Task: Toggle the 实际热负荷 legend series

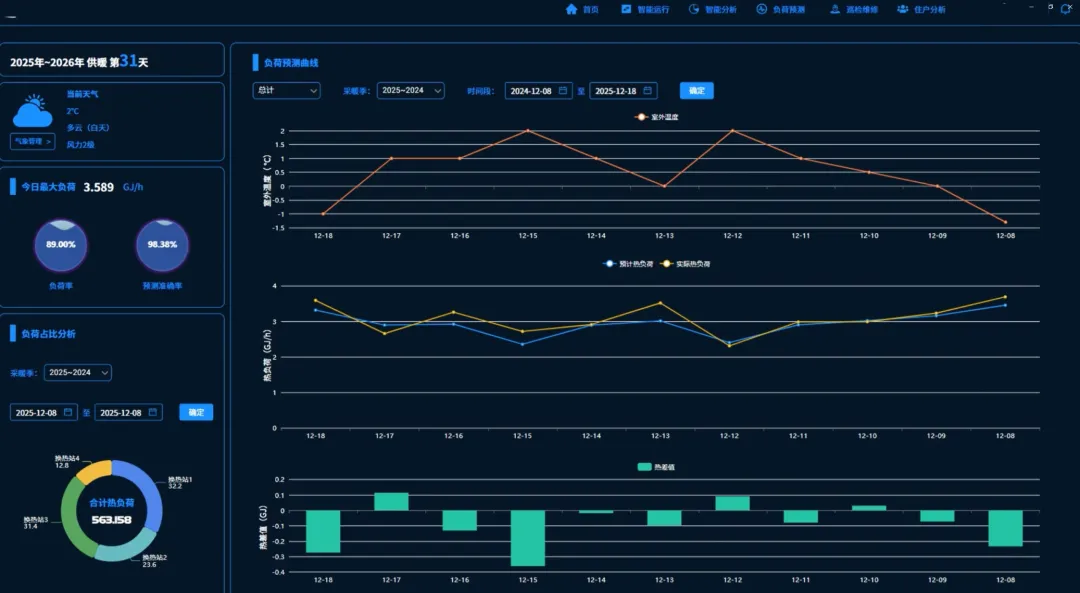Action: pos(685,264)
